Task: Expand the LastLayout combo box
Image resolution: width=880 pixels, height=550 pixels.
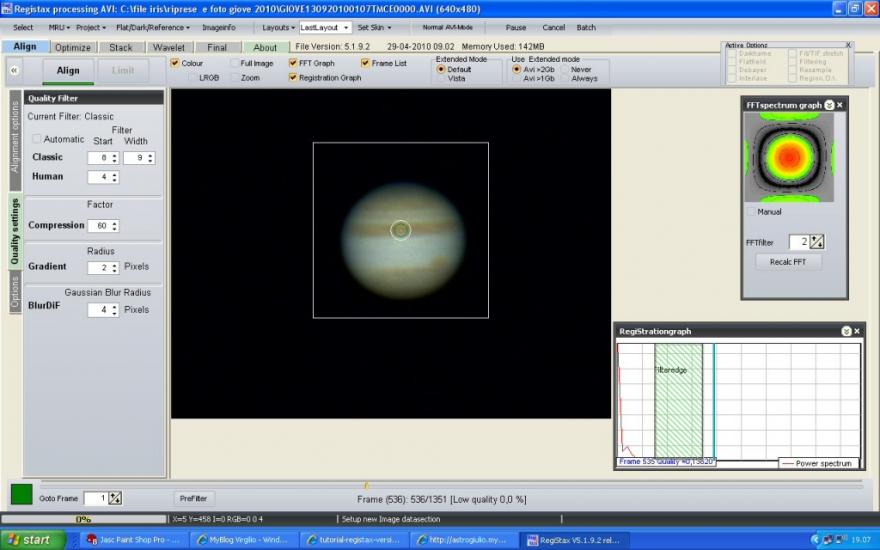Action: pyautogui.click(x=346, y=28)
